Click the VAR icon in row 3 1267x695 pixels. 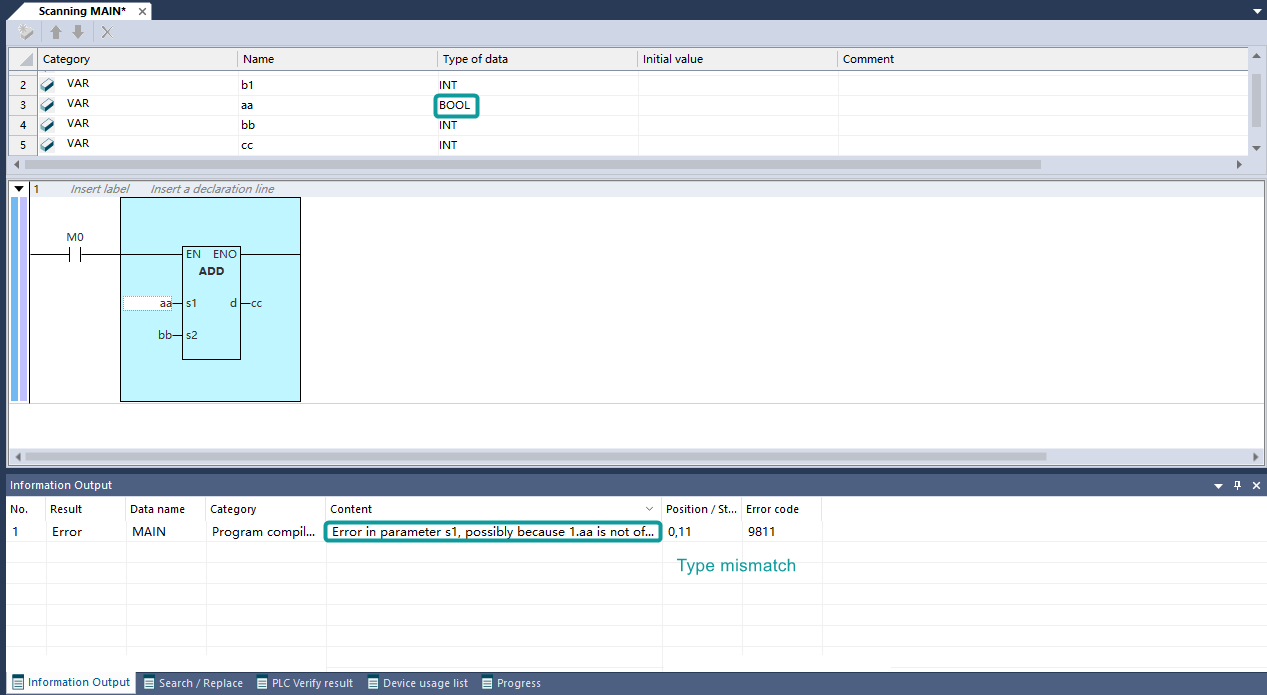[47, 105]
